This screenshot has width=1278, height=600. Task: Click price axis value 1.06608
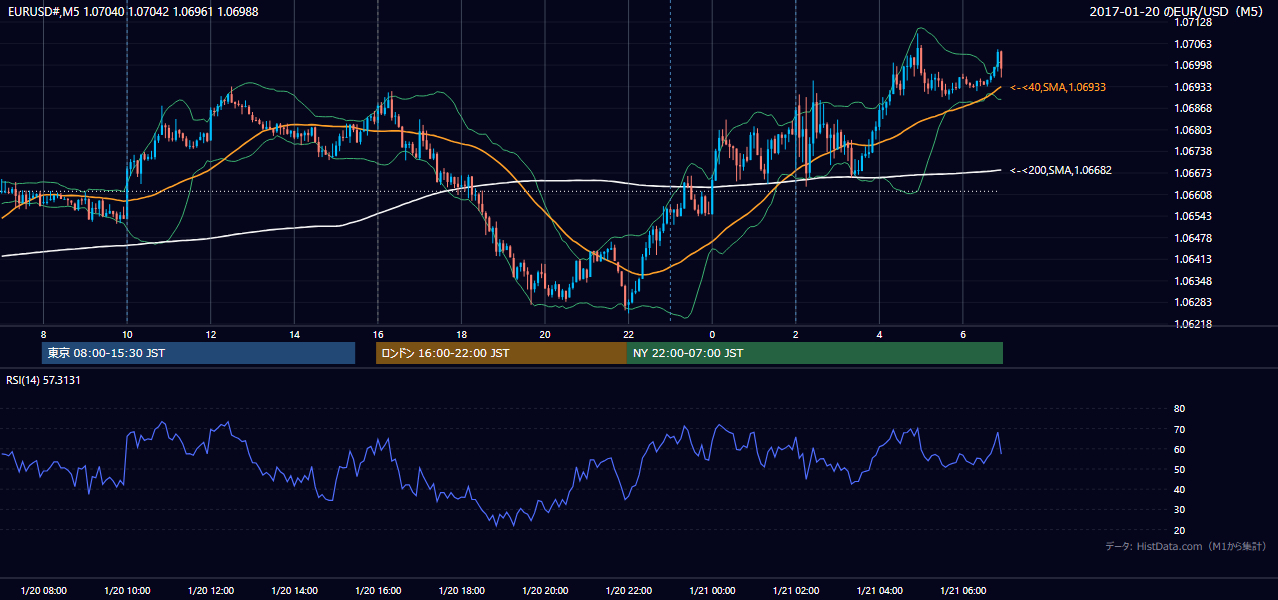(1194, 195)
